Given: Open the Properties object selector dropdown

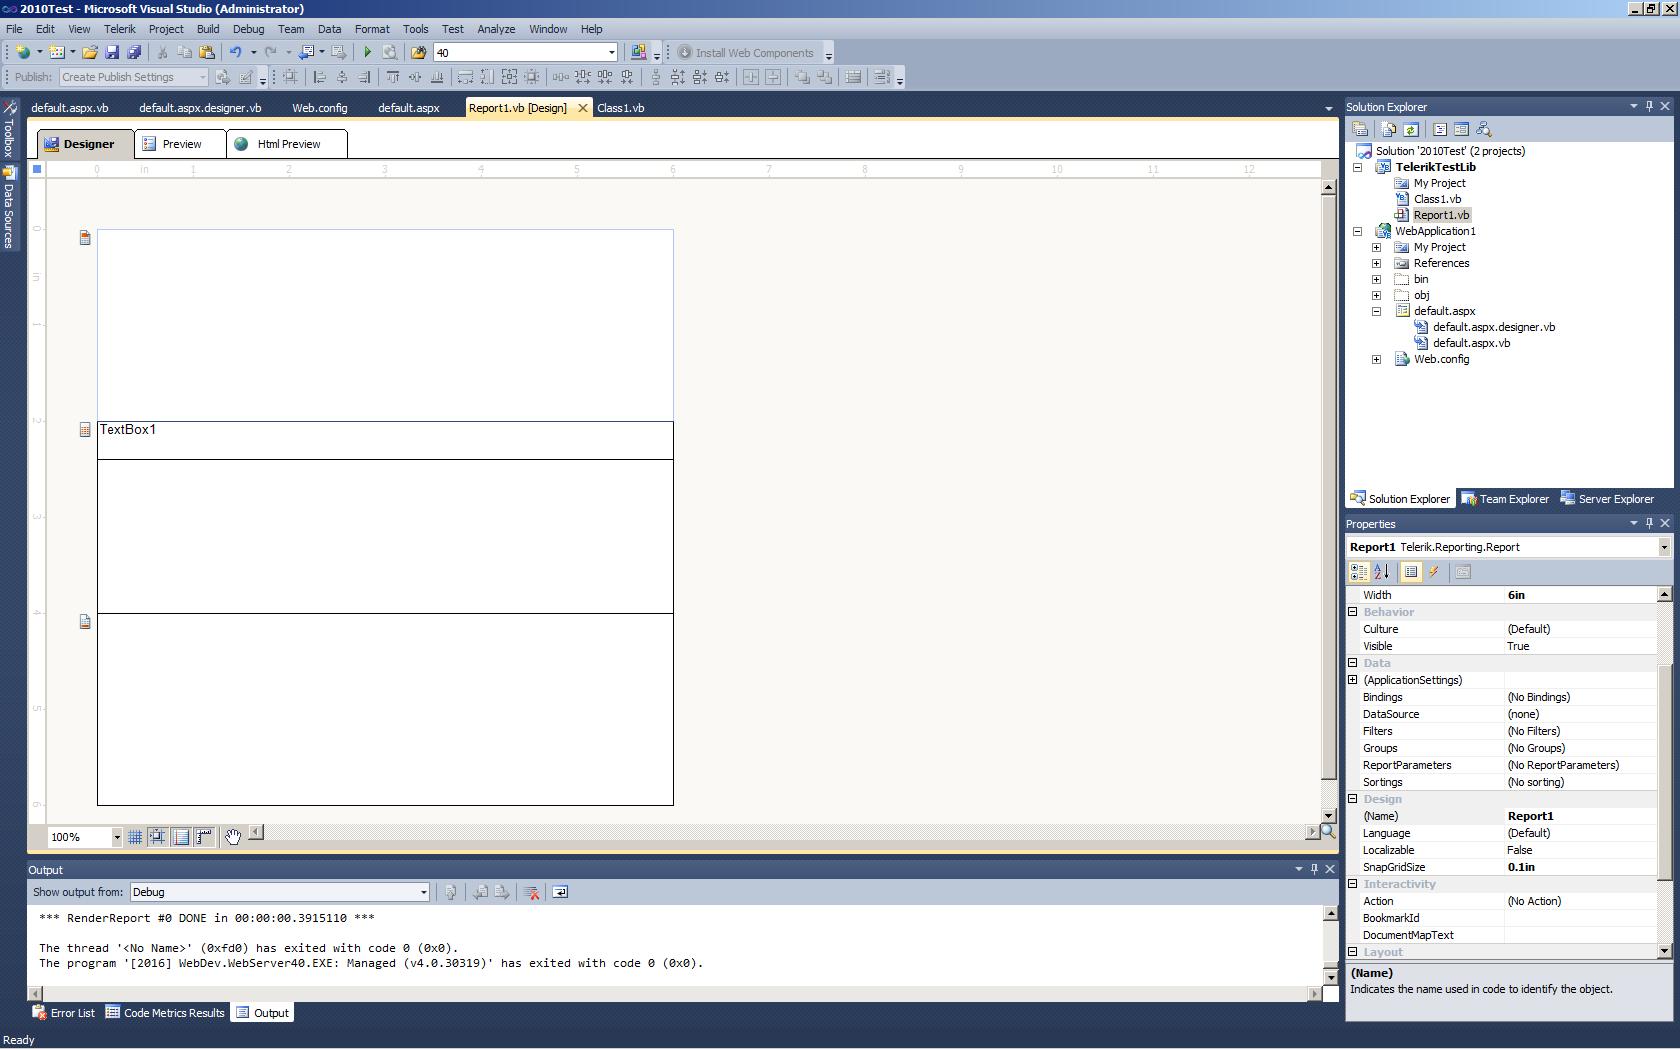Looking at the screenshot, I should (1664, 547).
